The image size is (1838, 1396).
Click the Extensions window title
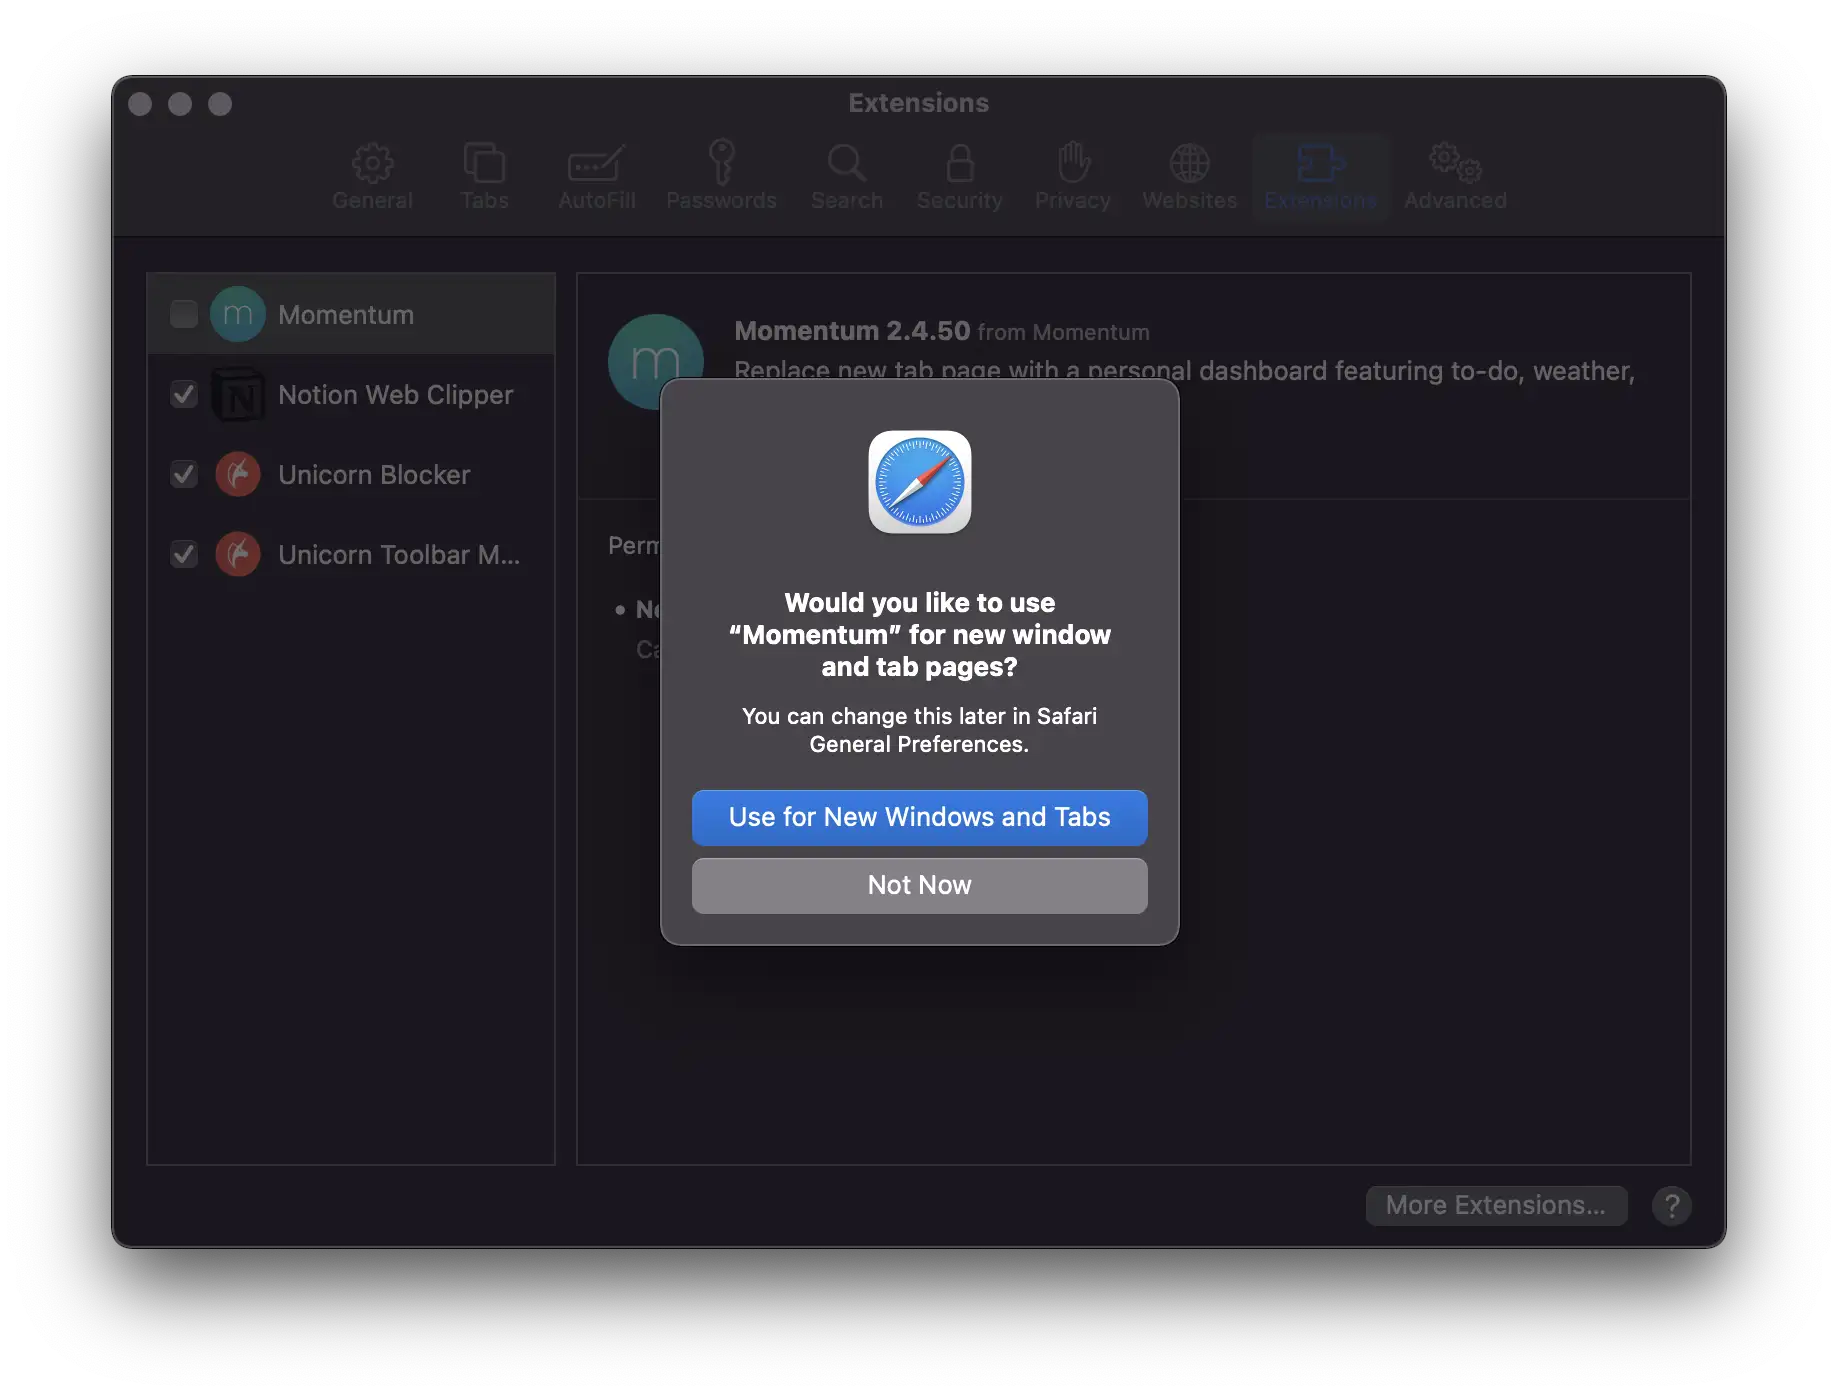click(x=918, y=103)
